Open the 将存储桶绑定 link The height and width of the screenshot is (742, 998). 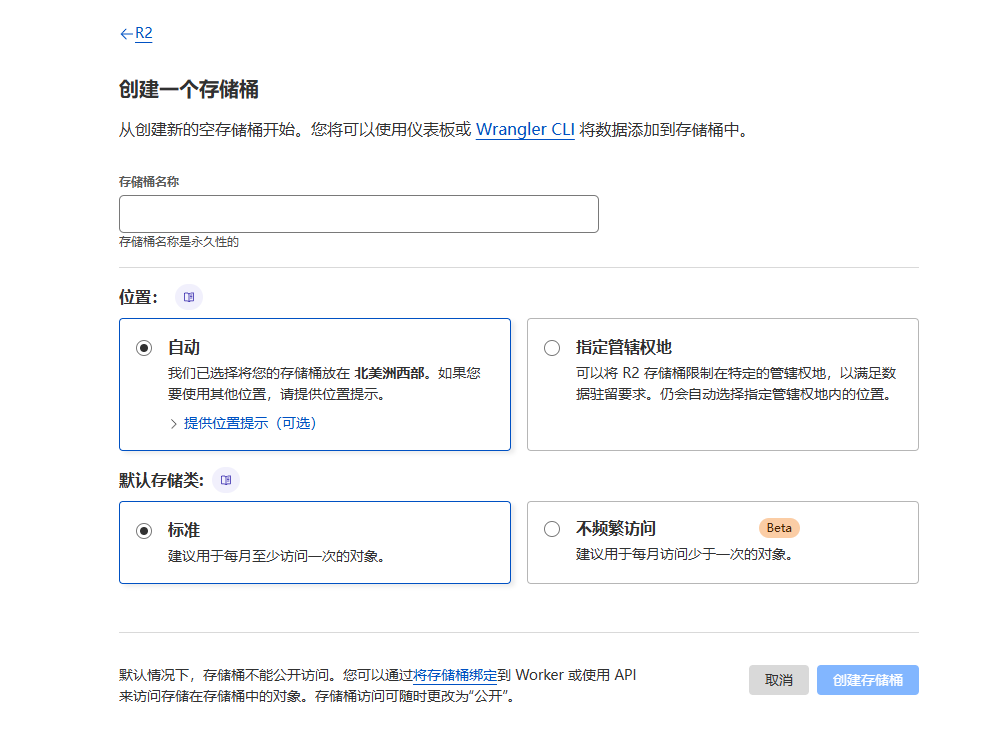tap(455, 675)
